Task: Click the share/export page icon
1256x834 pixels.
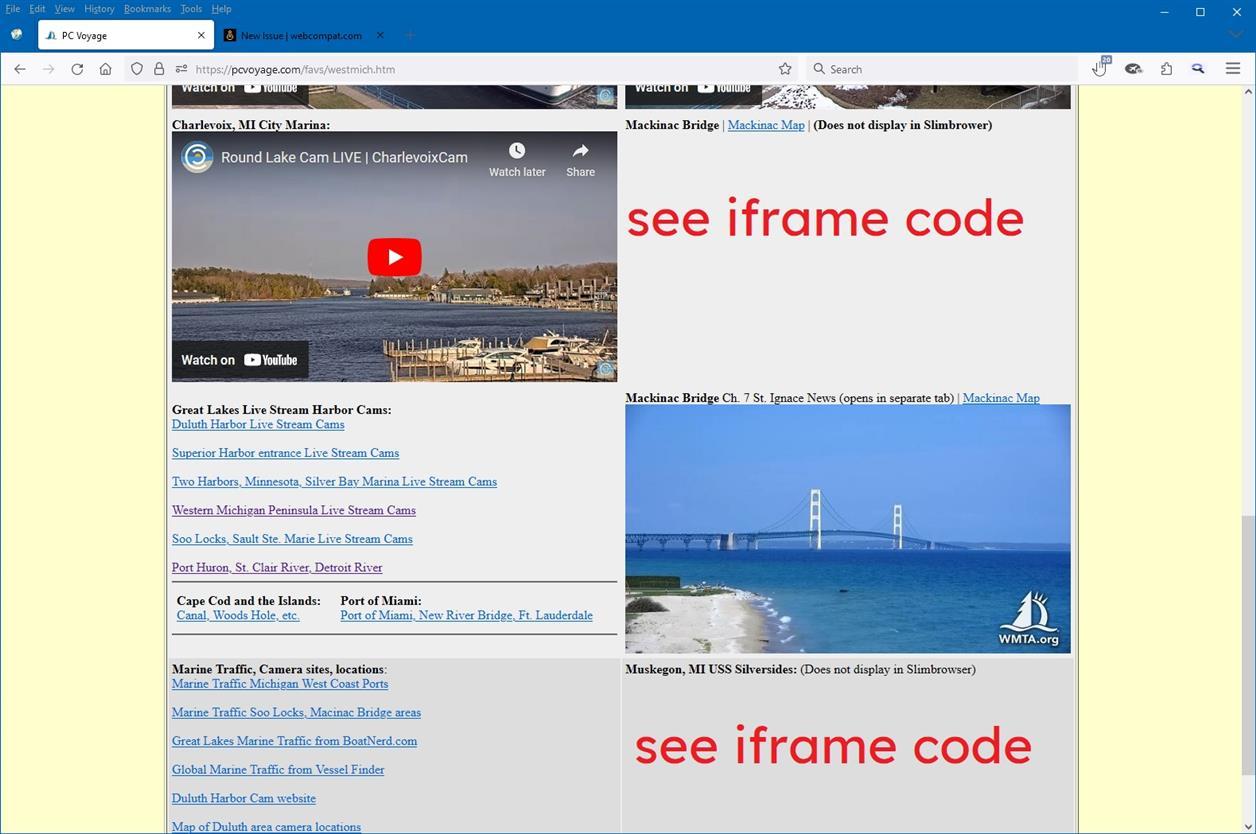Action: 1166,68
